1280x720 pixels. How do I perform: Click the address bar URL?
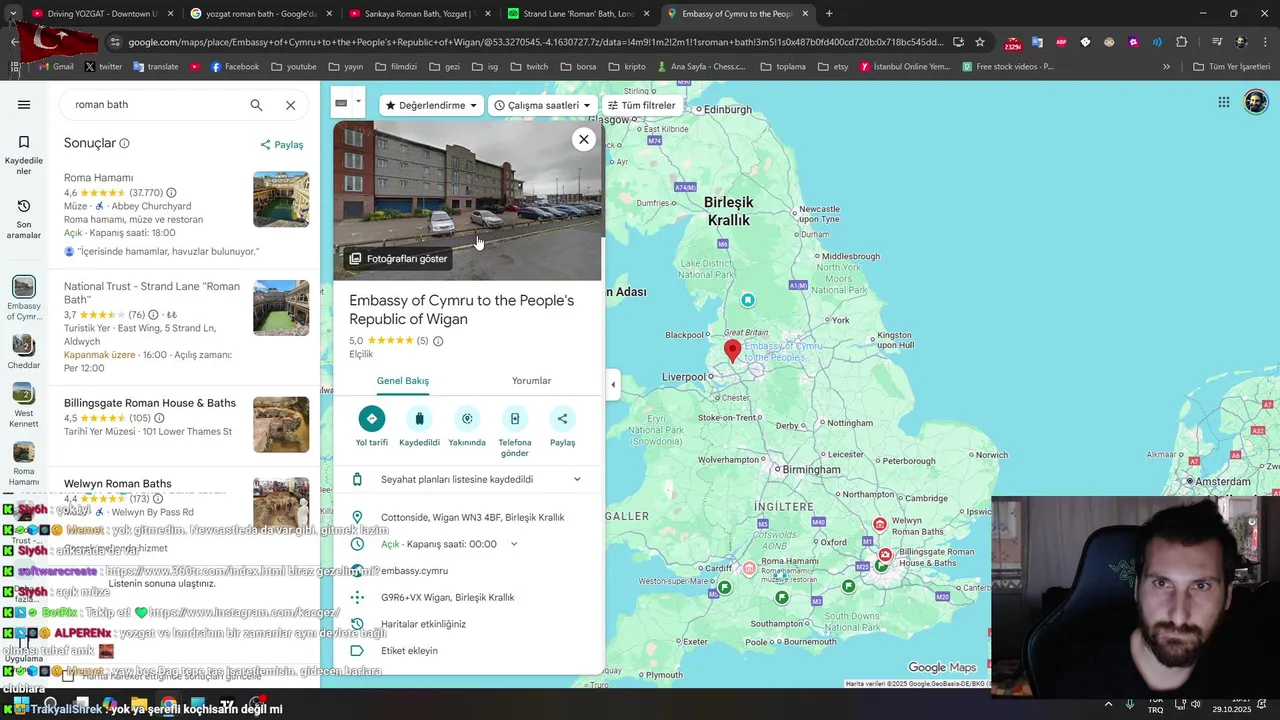coord(535,42)
